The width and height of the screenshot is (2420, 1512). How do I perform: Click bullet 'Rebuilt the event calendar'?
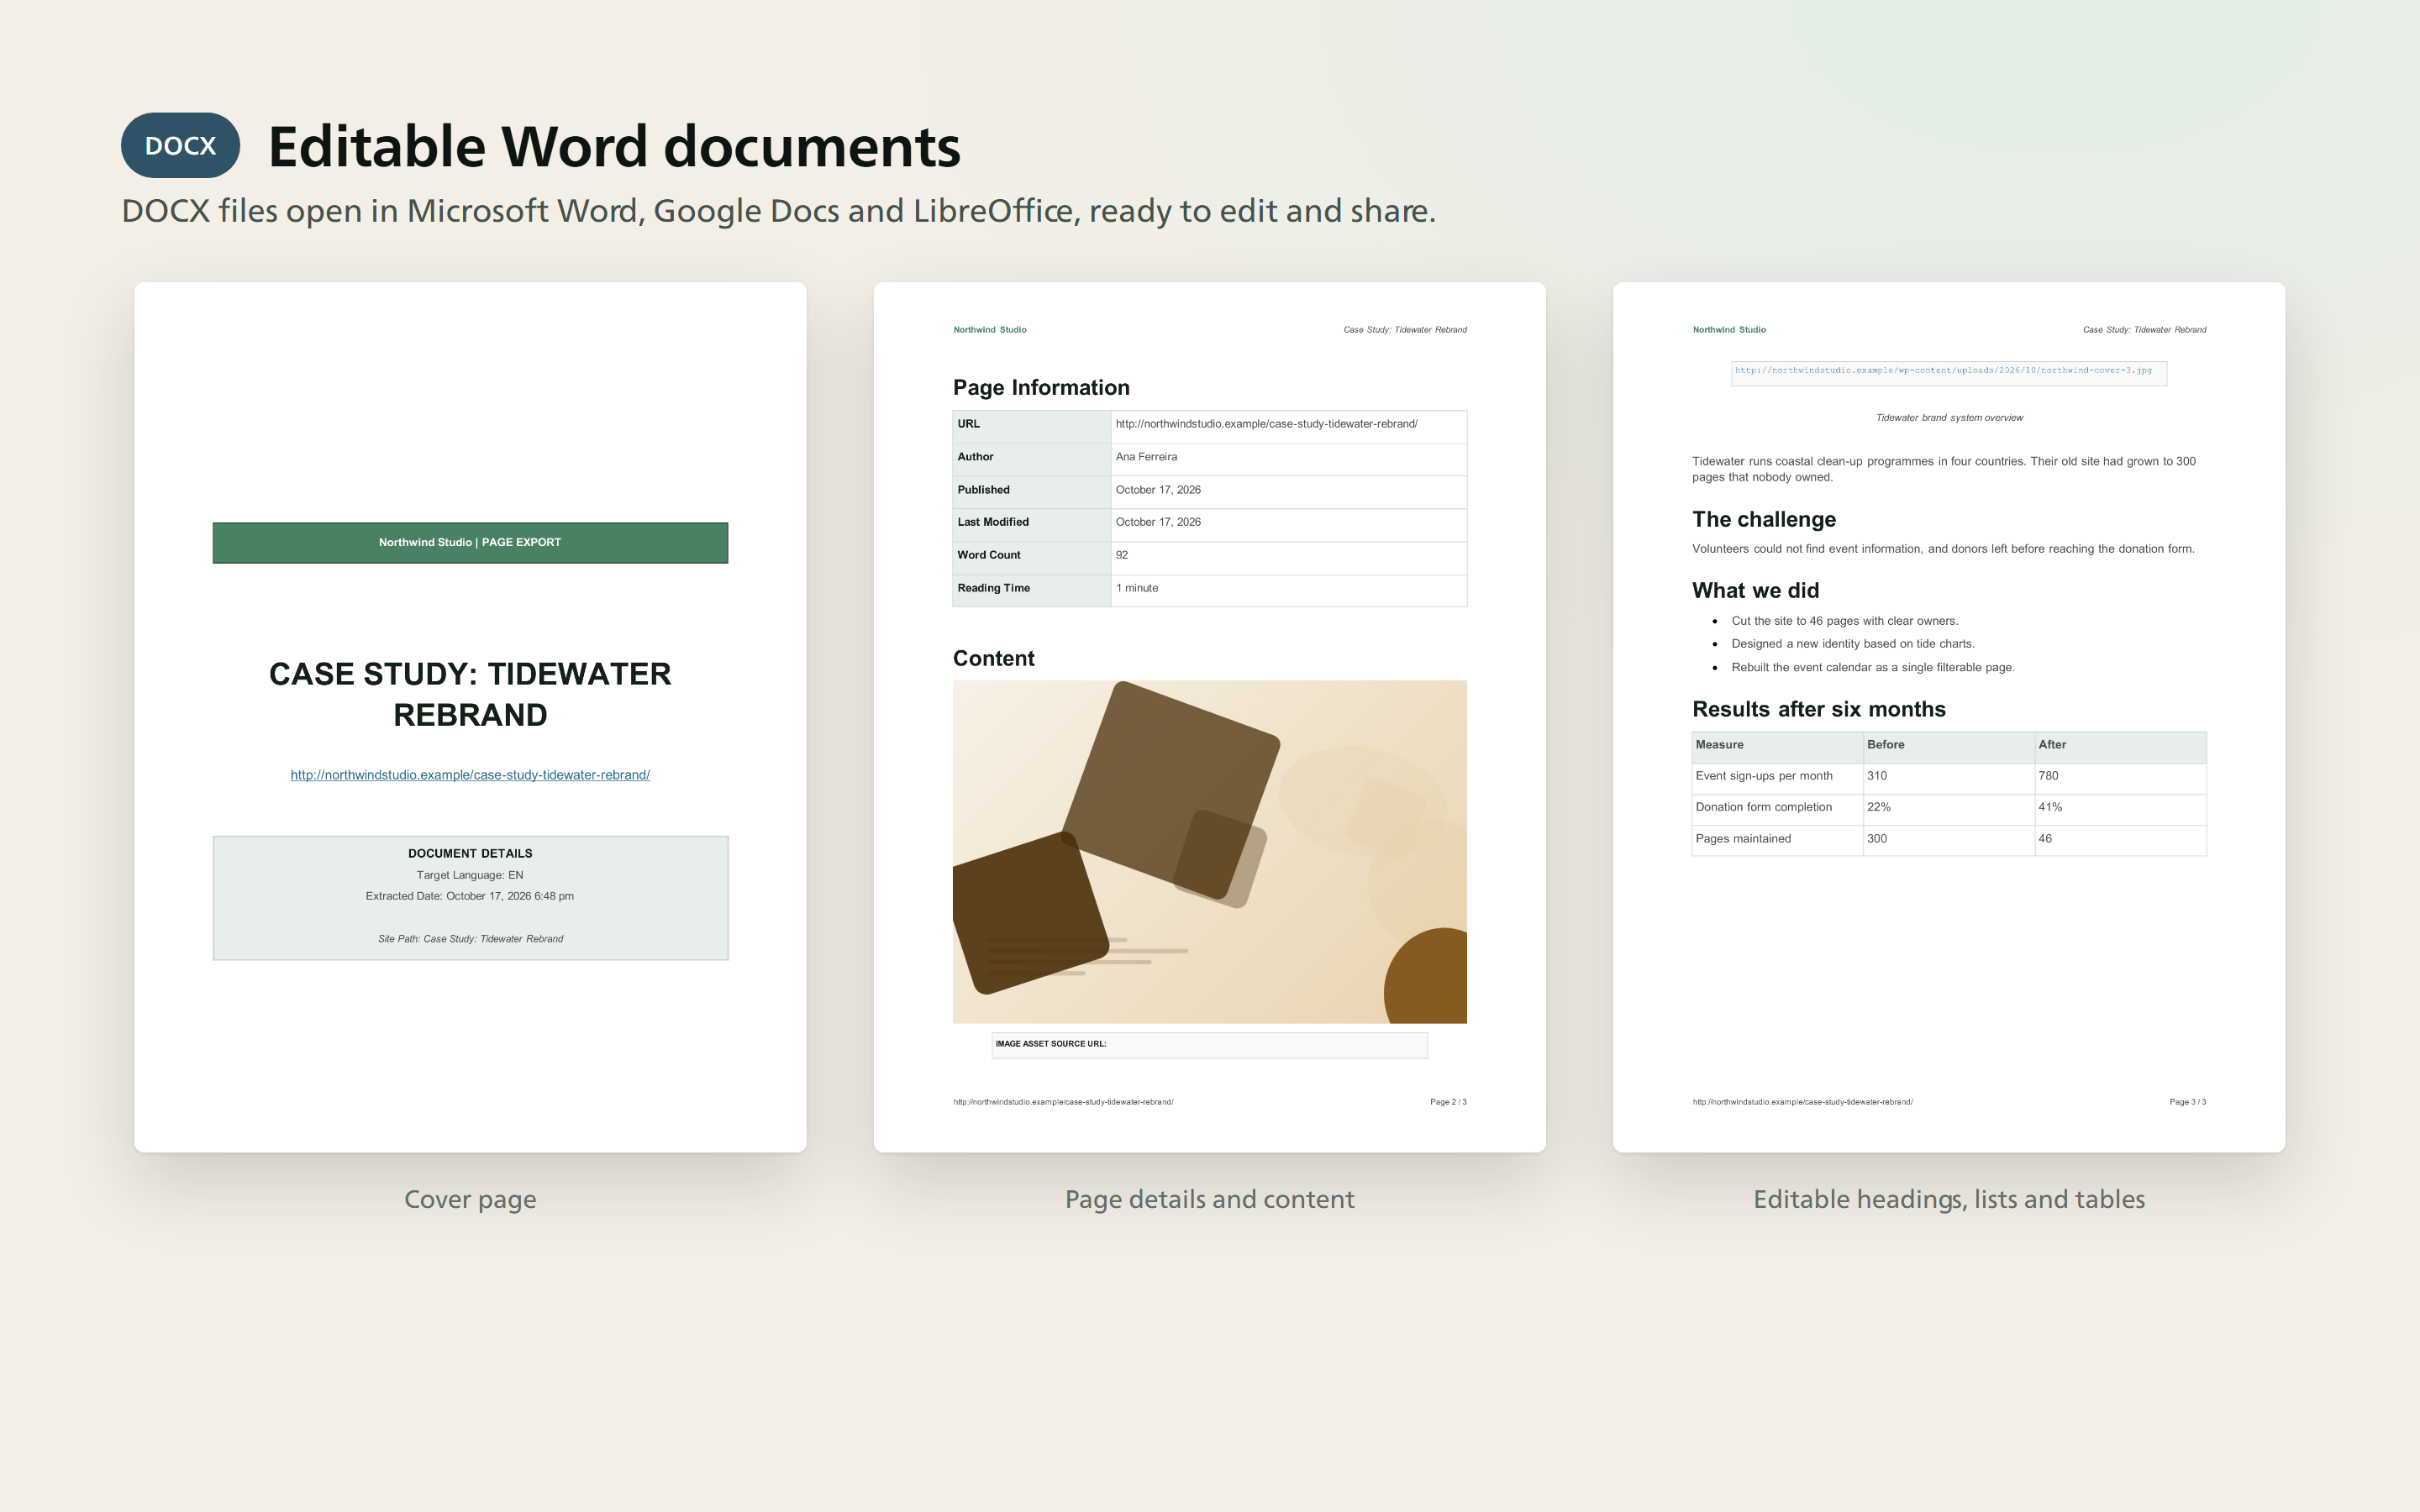[x=1872, y=667]
